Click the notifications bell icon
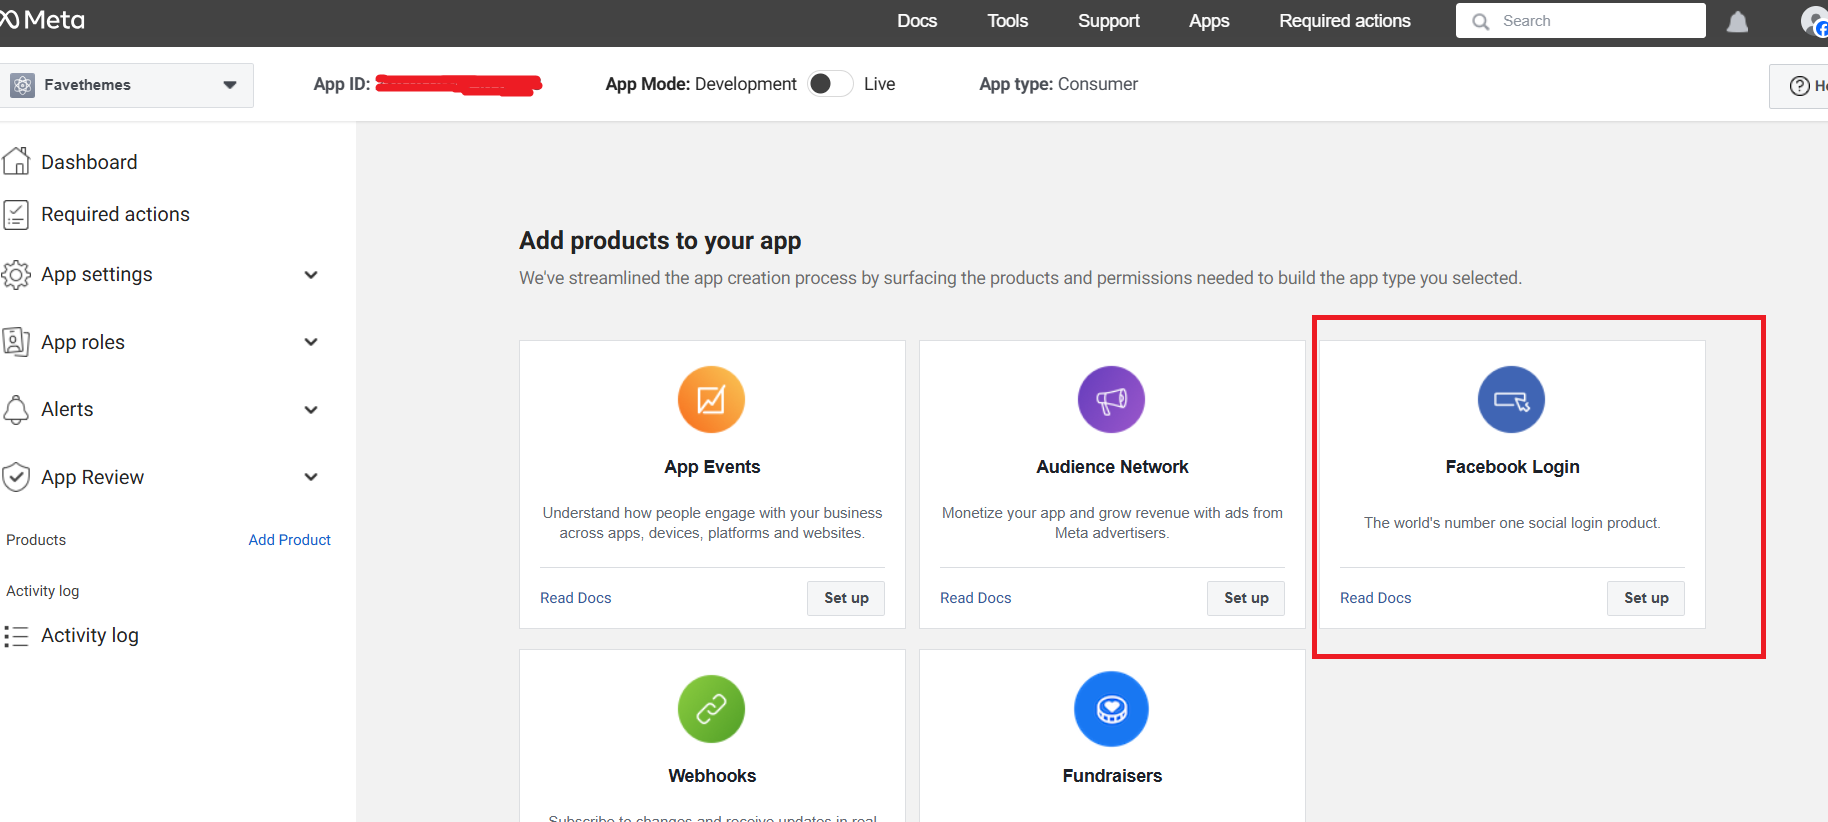Image resolution: width=1828 pixels, height=822 pixels. pyautogui.click(x=1737, y=22)
